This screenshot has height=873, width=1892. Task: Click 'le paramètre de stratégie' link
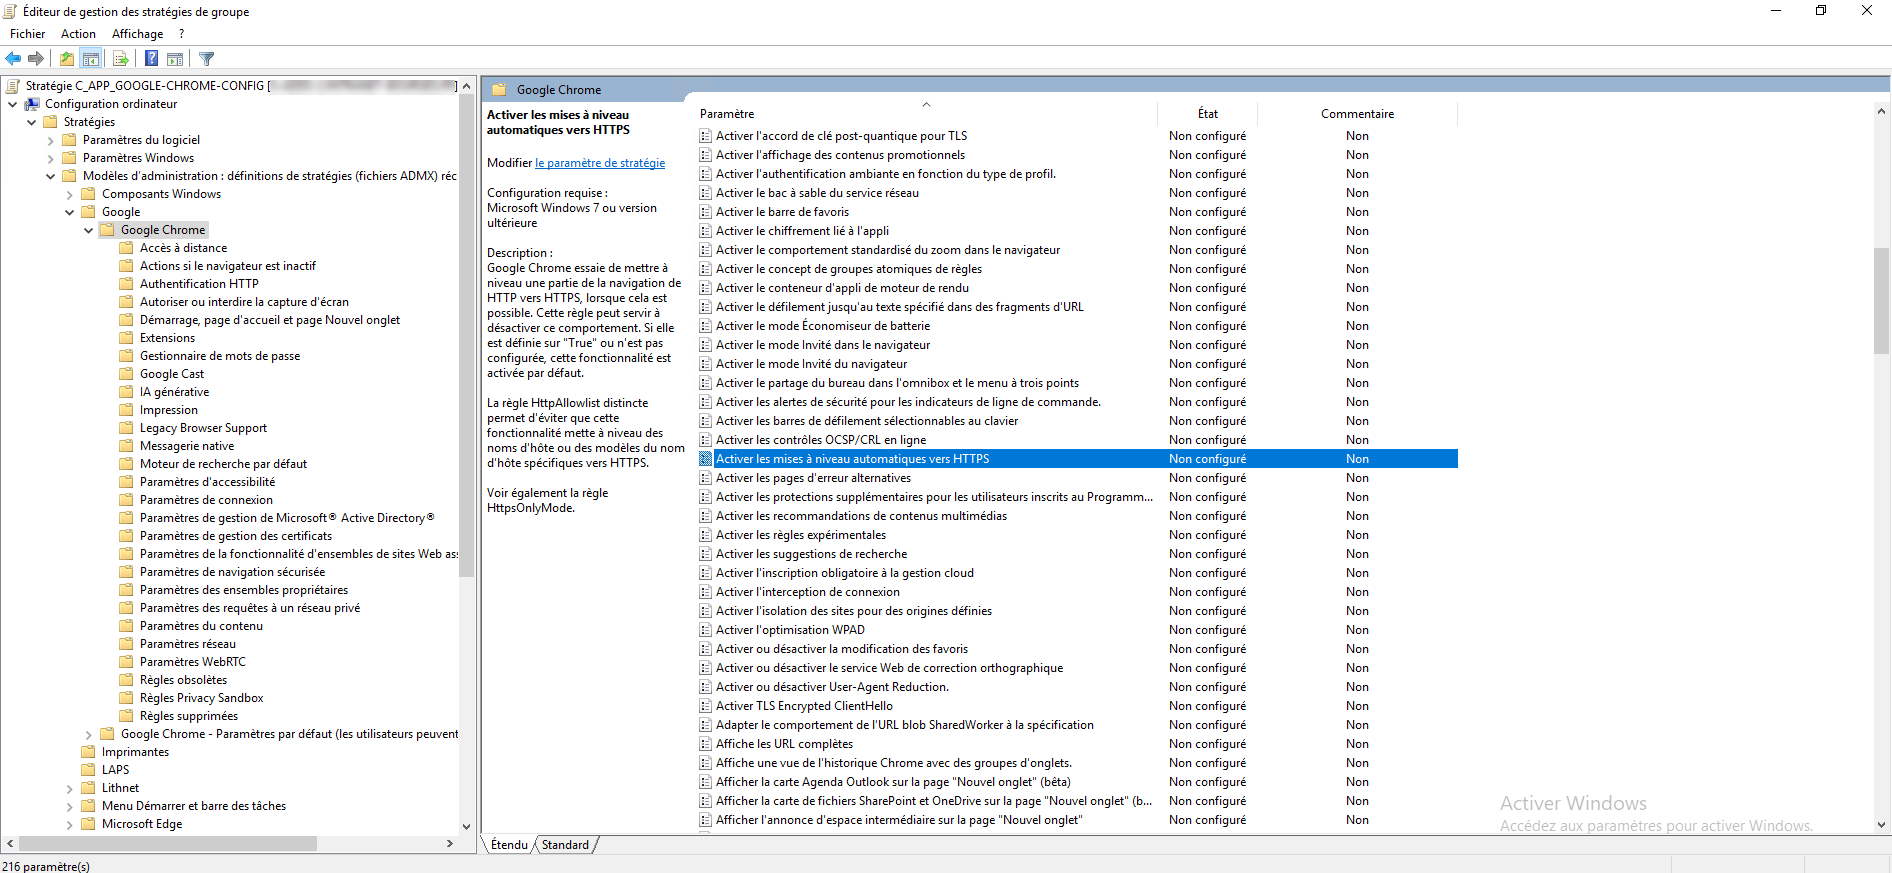click(599, 163)
